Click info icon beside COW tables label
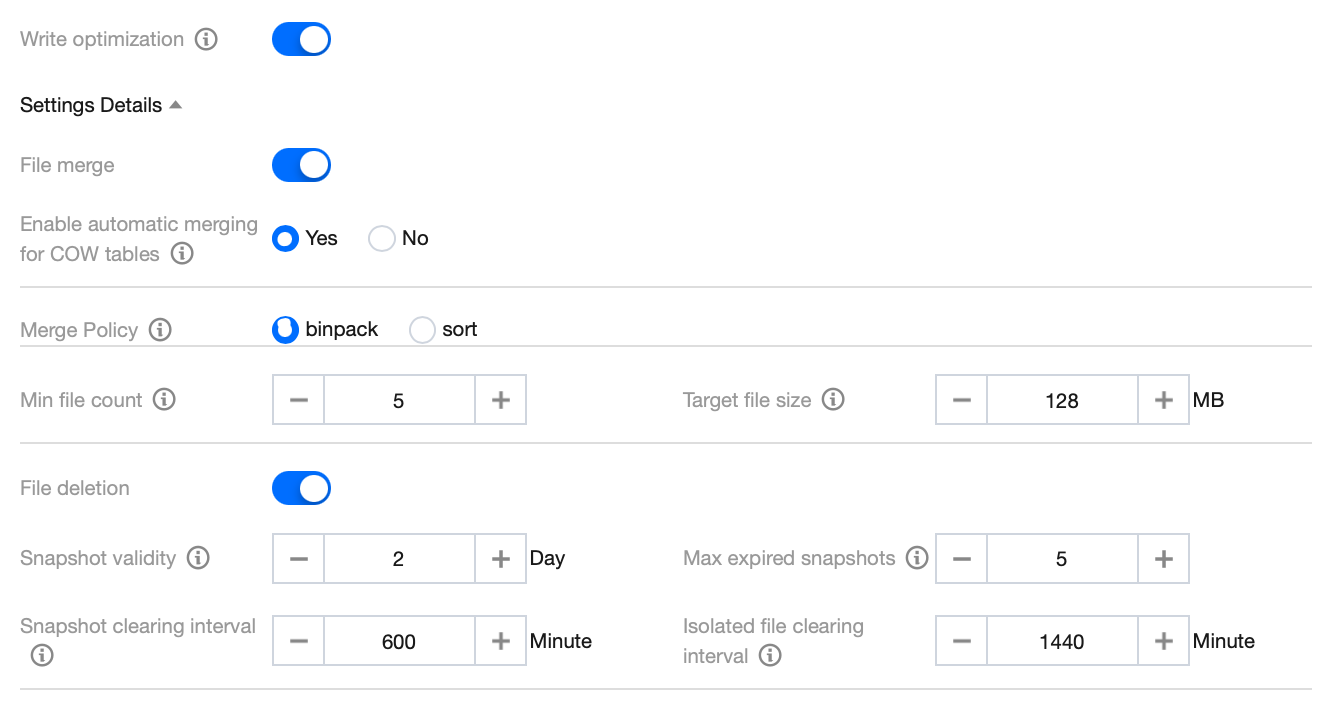 182,254
